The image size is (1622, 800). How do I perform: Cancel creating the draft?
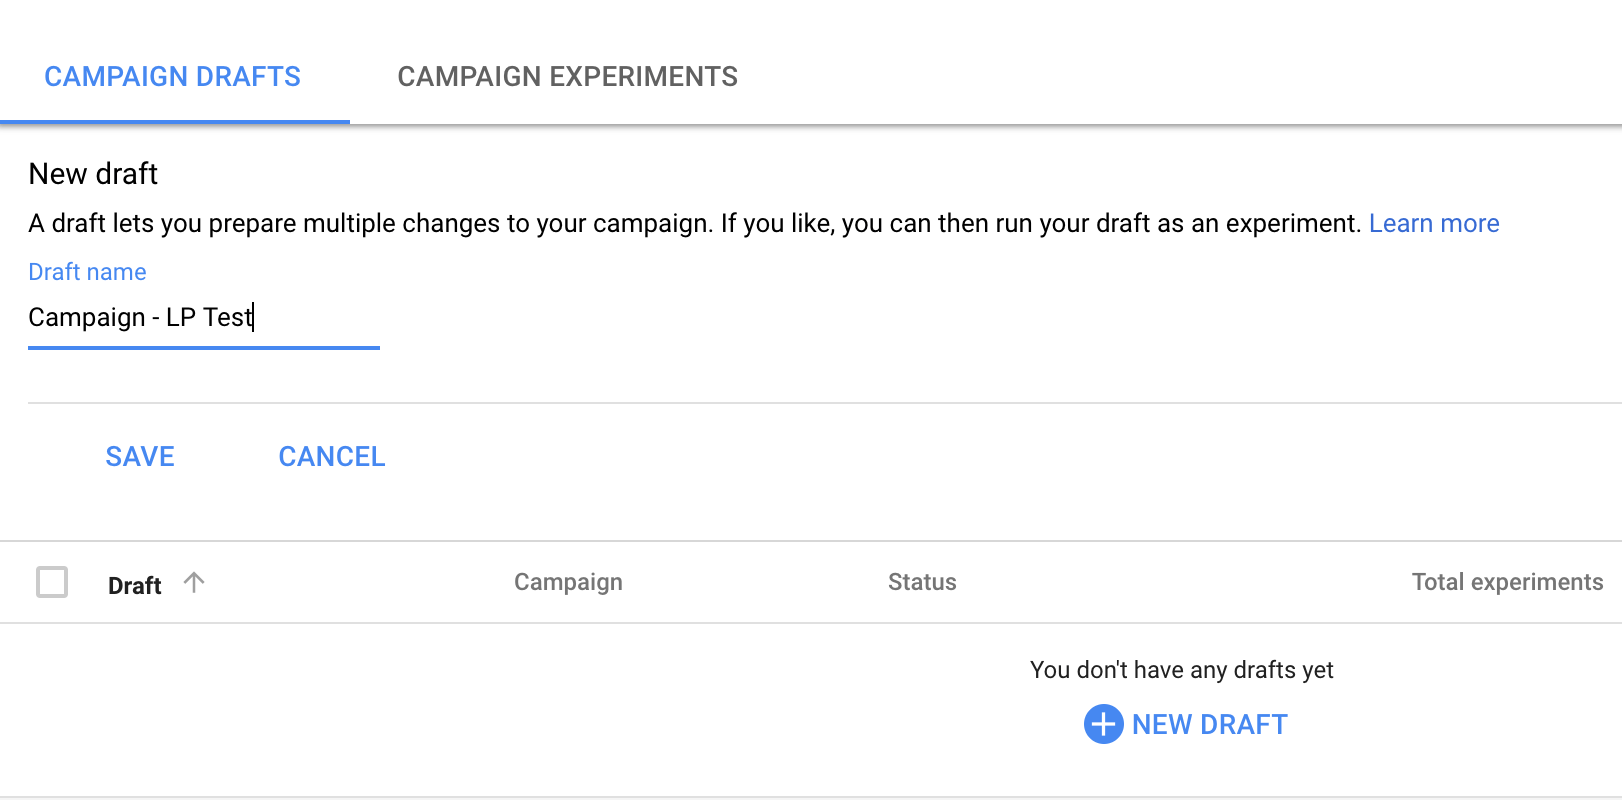tap(331, 456)
